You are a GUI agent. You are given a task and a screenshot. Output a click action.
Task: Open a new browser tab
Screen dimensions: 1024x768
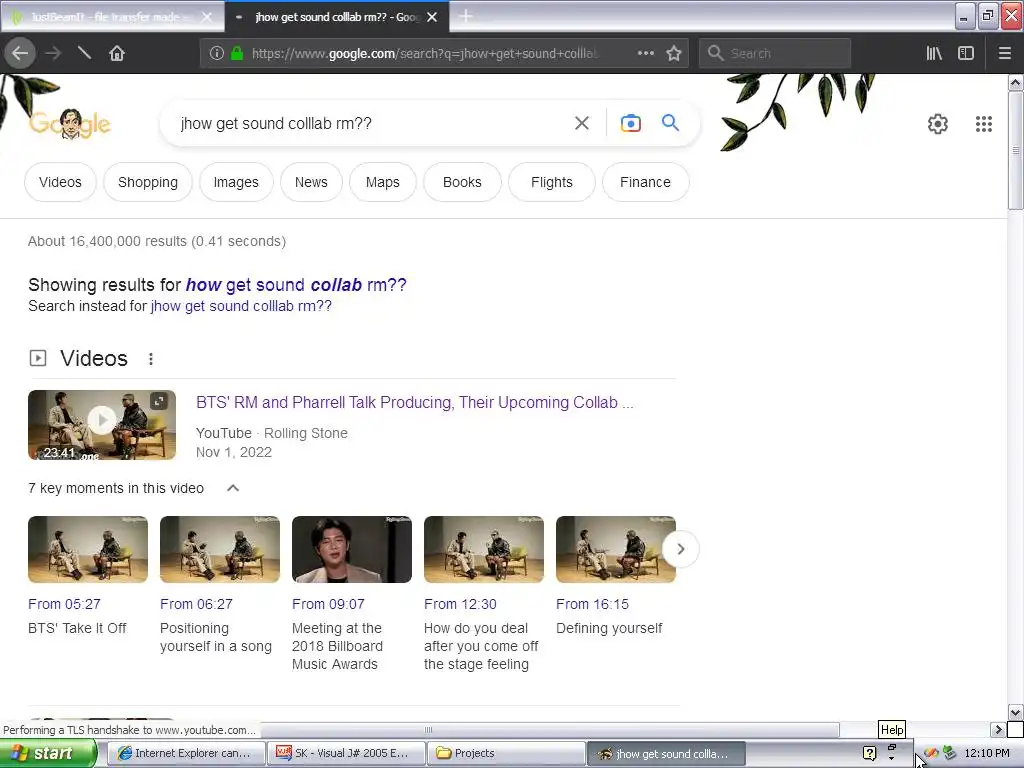click(465, 16)
